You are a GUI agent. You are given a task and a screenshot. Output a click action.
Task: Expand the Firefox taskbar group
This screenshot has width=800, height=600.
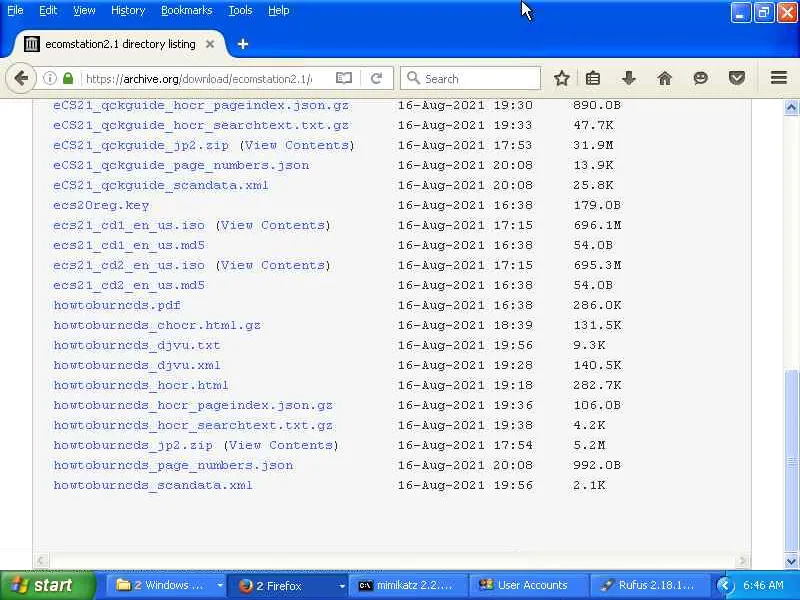click(x=341, y=586)
